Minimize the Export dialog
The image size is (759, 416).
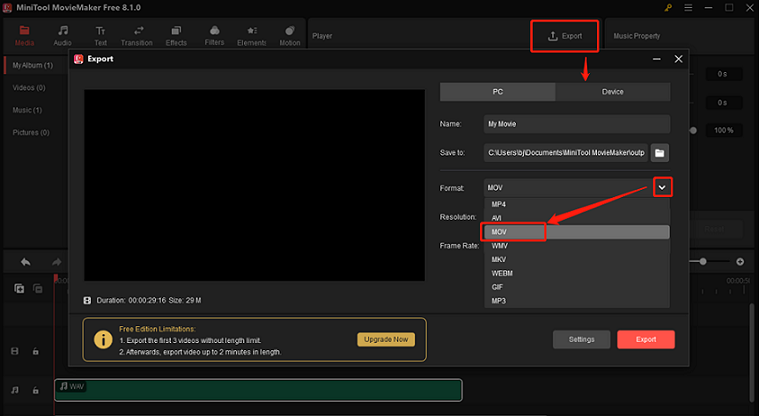coord(656,59)
